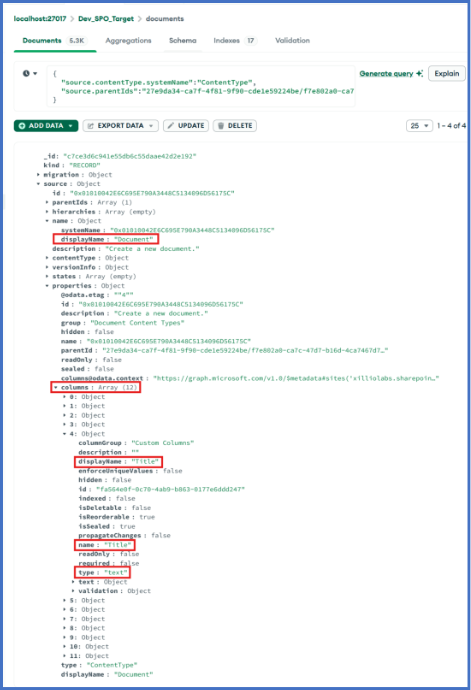This screenshot has height=690, width=471.
Task: Click the Dev_SPO_Target breadcrumb
Action: tap(106, 18)
